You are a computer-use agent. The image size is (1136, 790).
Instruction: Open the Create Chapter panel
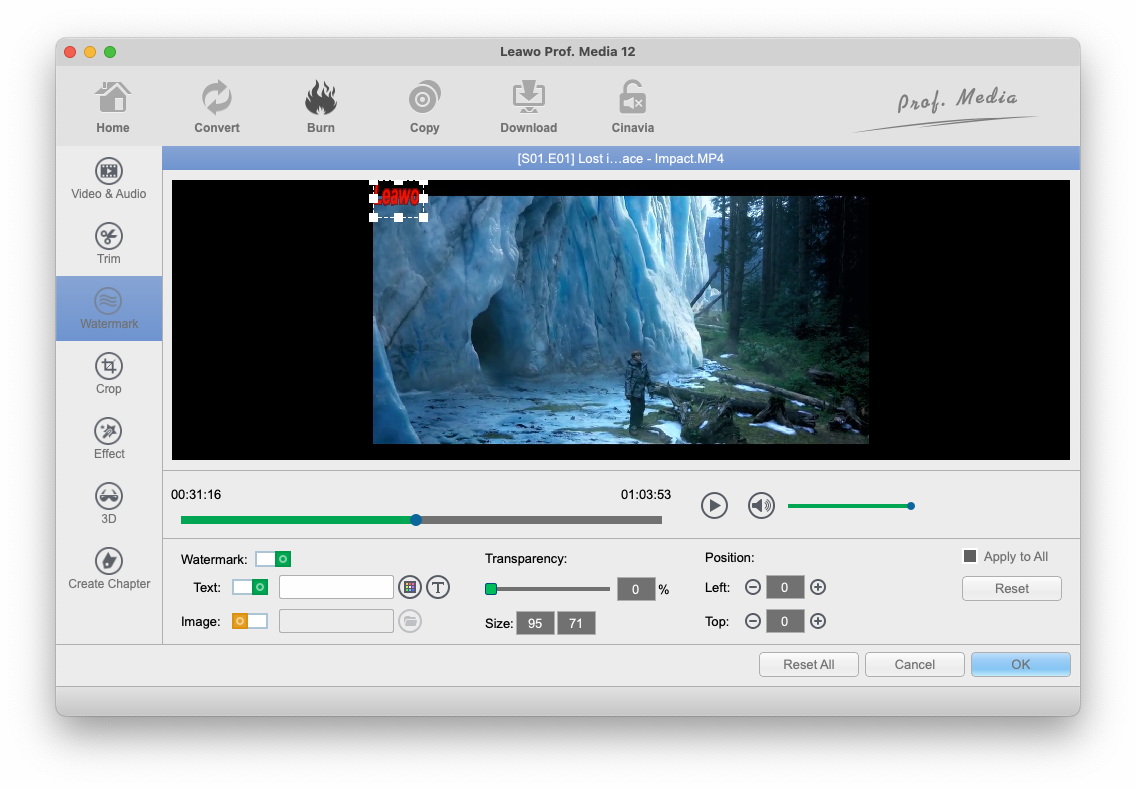[109, 568]
